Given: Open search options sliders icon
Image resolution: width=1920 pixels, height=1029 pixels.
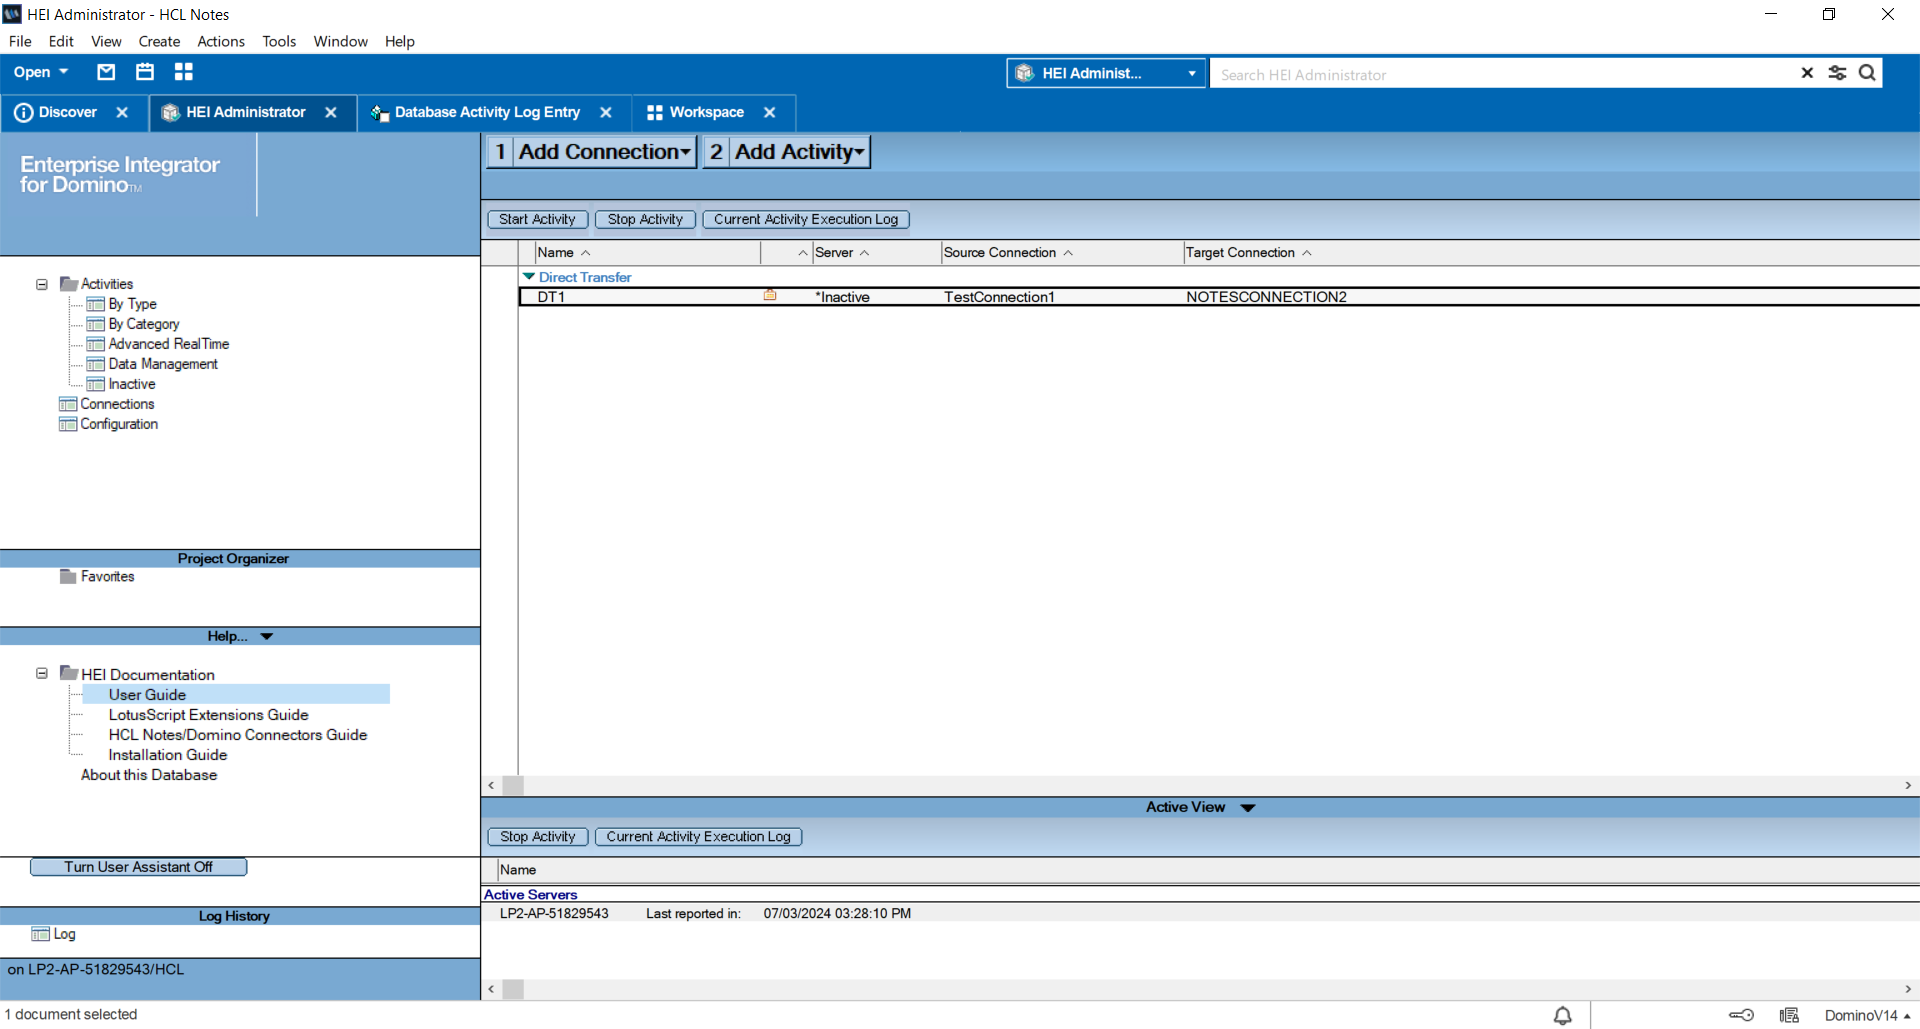Looking at the screenshot, I should [1837, 73].
